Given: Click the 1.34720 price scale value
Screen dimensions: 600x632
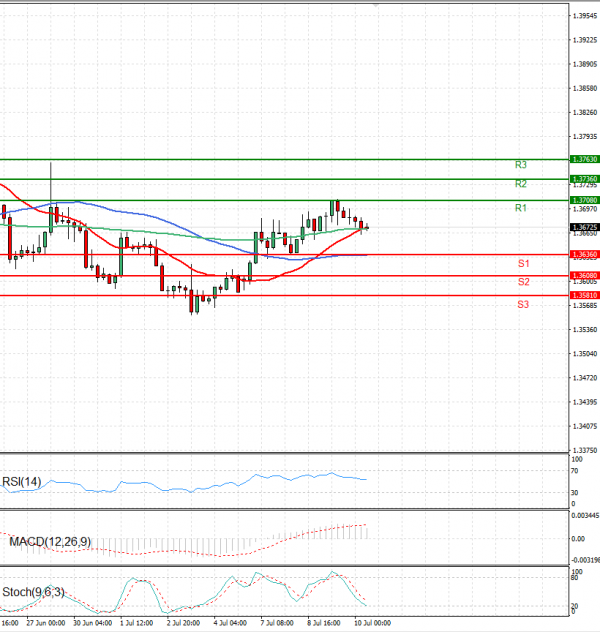Looking at the screenshot, I should pyautogui.click(x=585, y=378).
